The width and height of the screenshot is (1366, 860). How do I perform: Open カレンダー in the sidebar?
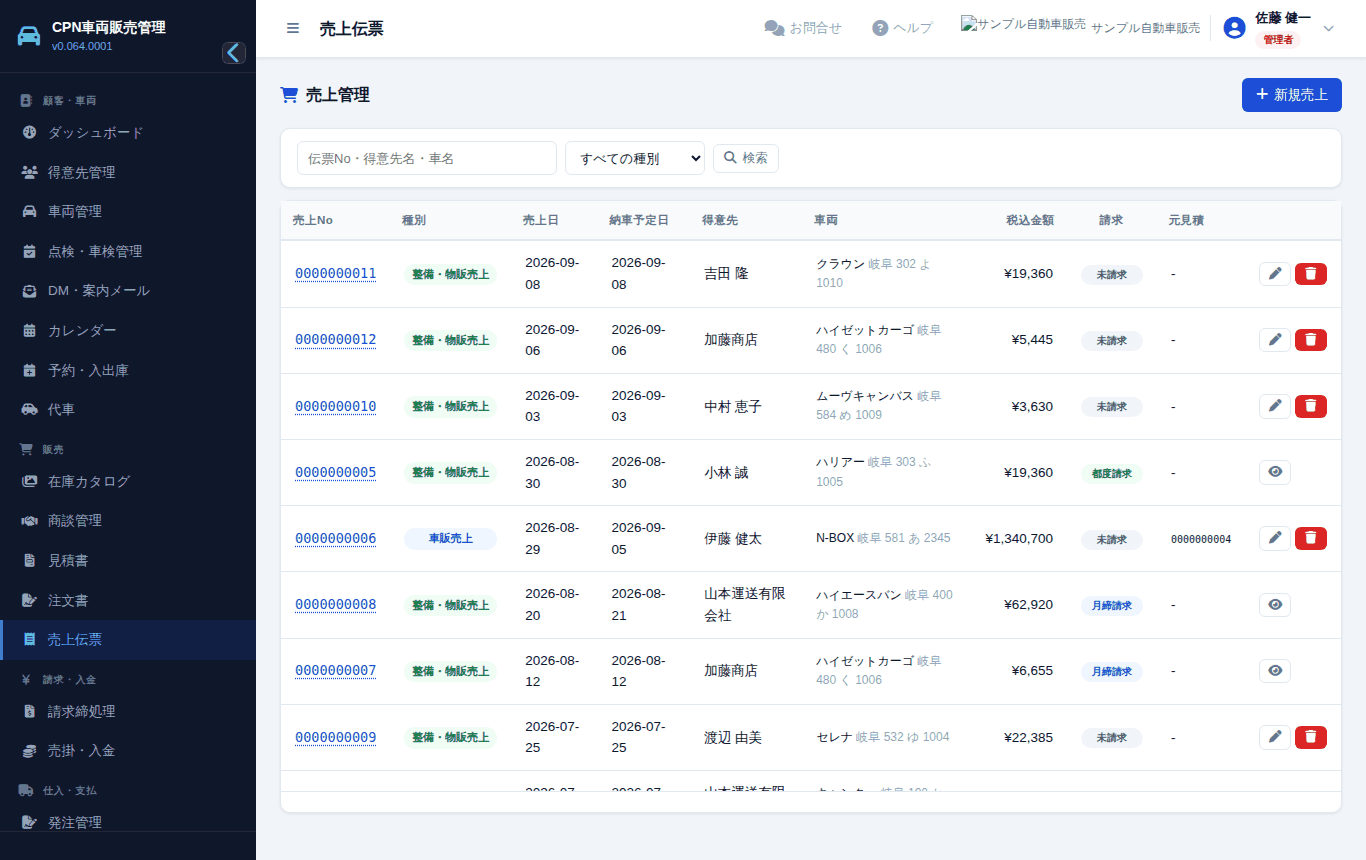point(128,330)
